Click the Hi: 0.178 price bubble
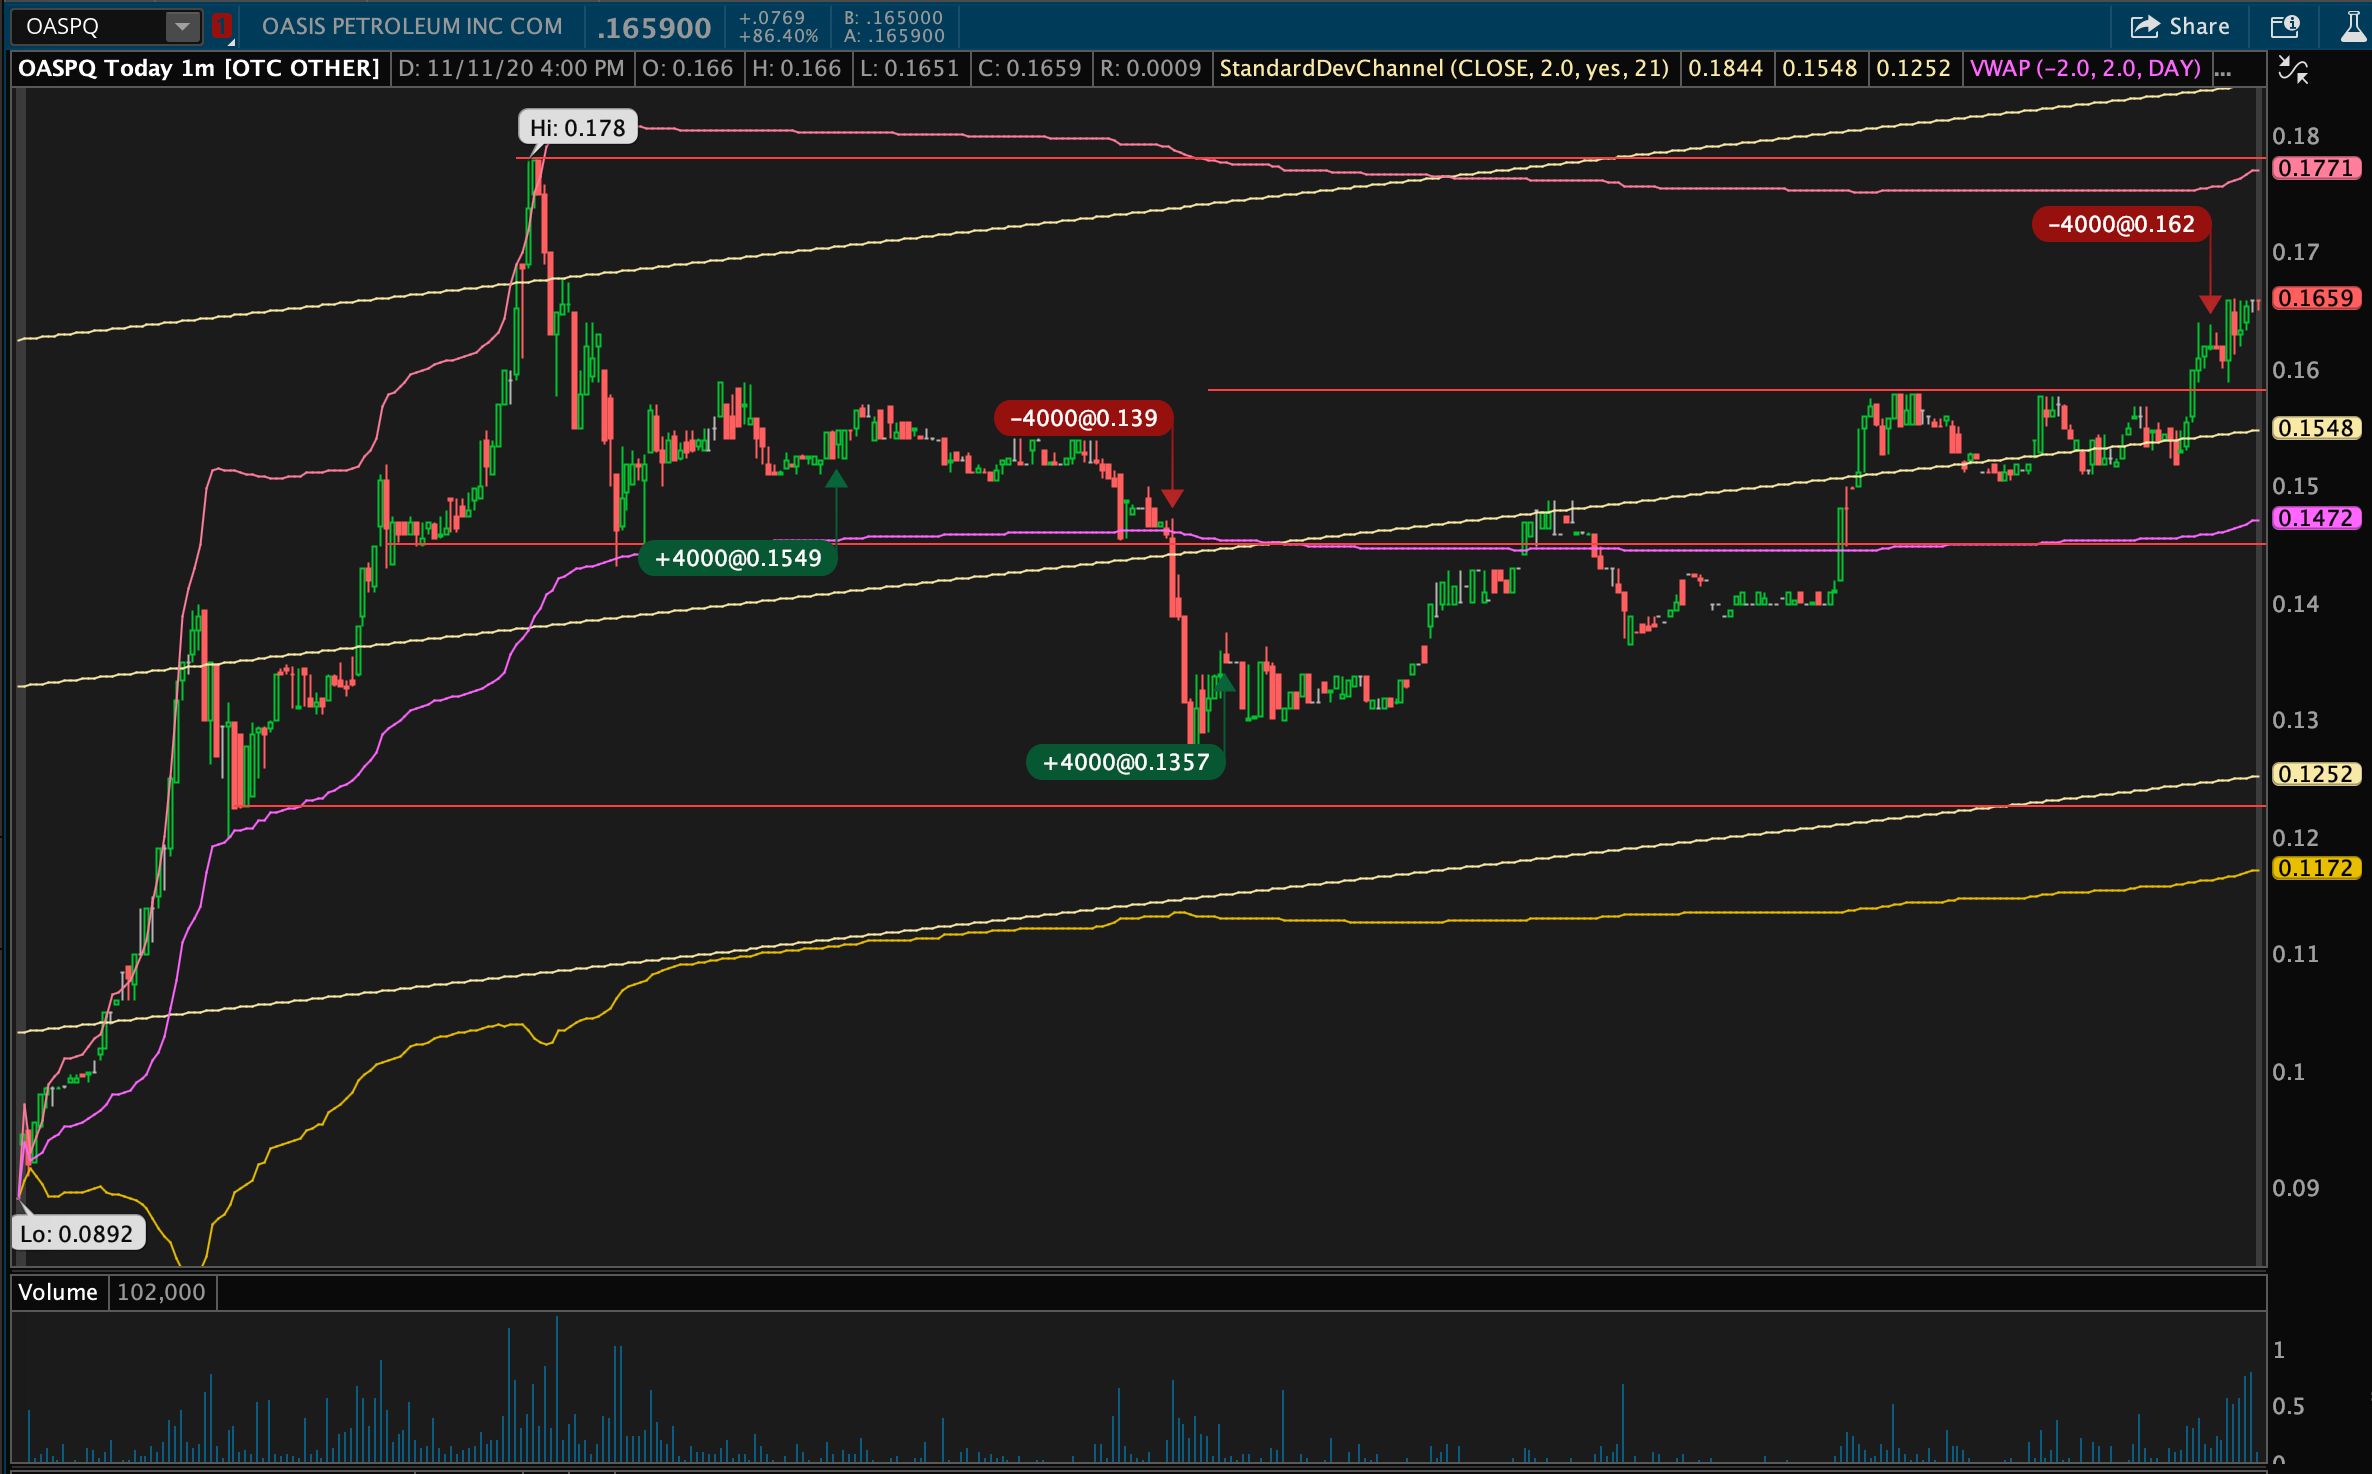Viewport: 2372px width, 1474px height. pyautogui.click(x=577, y=128)
